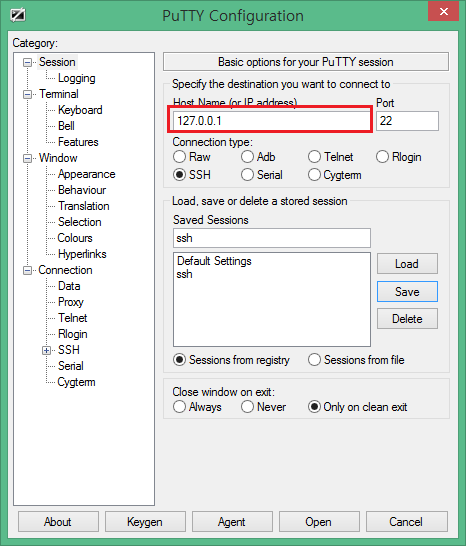Collapse the Connection tree node
Viewport: 466px width, 546px height.
(27, 271)
